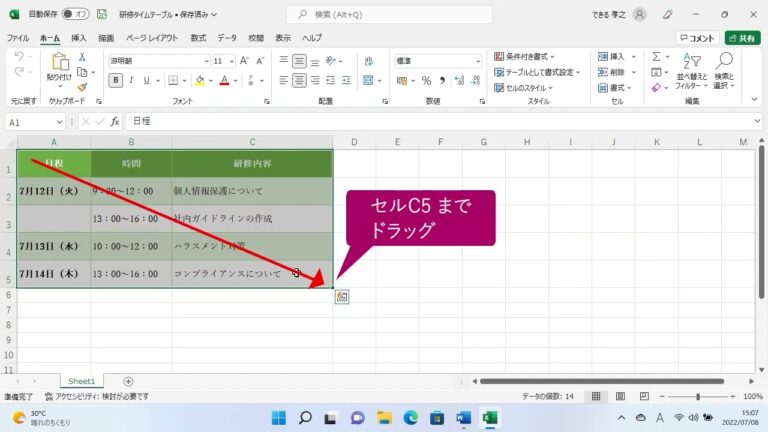This screenshot has width=768, height=432.
Task: Click the Orientation text rotation icon
Action: click(x=331, y=61)
